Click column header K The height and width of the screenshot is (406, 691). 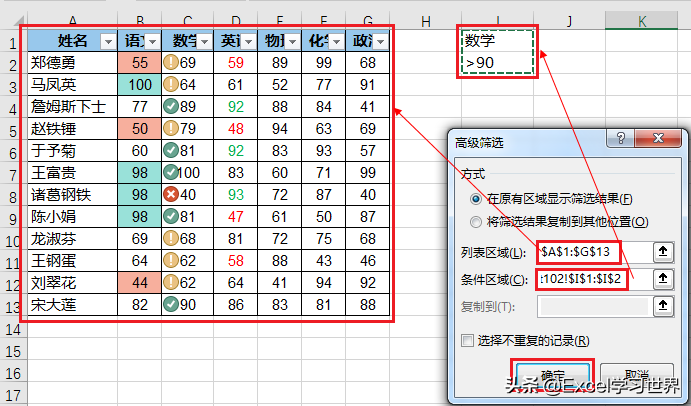pyautogui.click(x=641, y=21)
